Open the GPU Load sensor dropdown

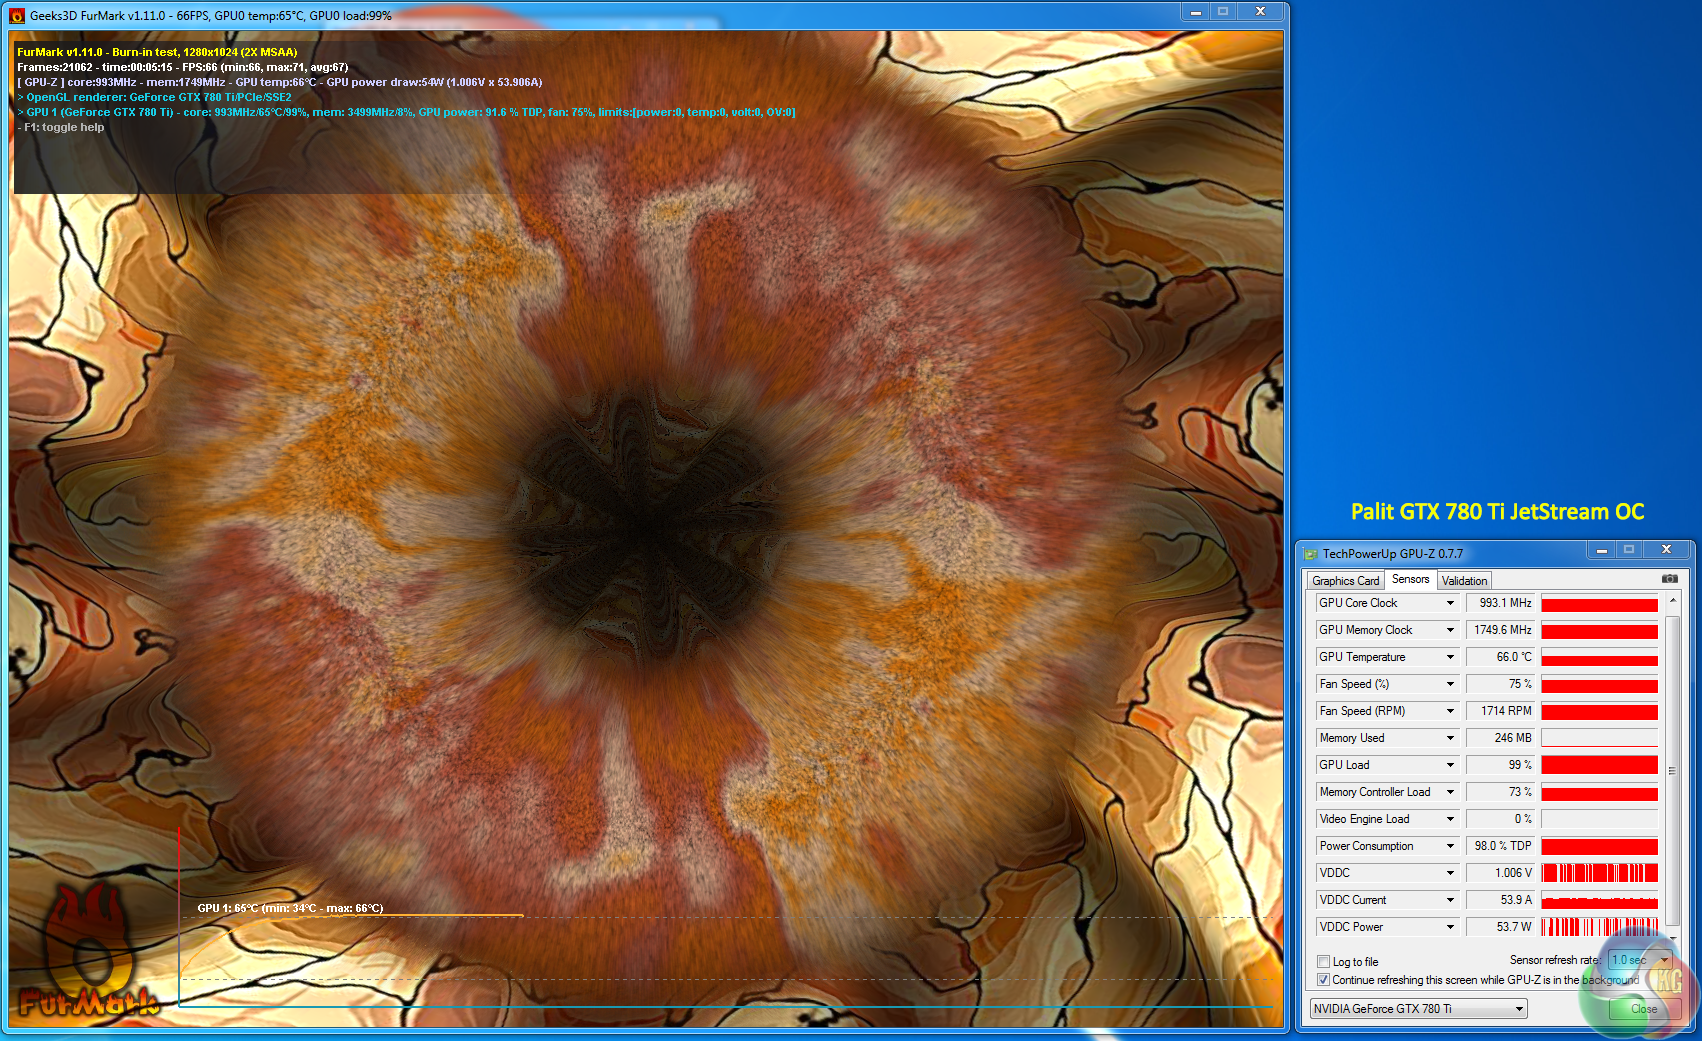click(1450, 765)
